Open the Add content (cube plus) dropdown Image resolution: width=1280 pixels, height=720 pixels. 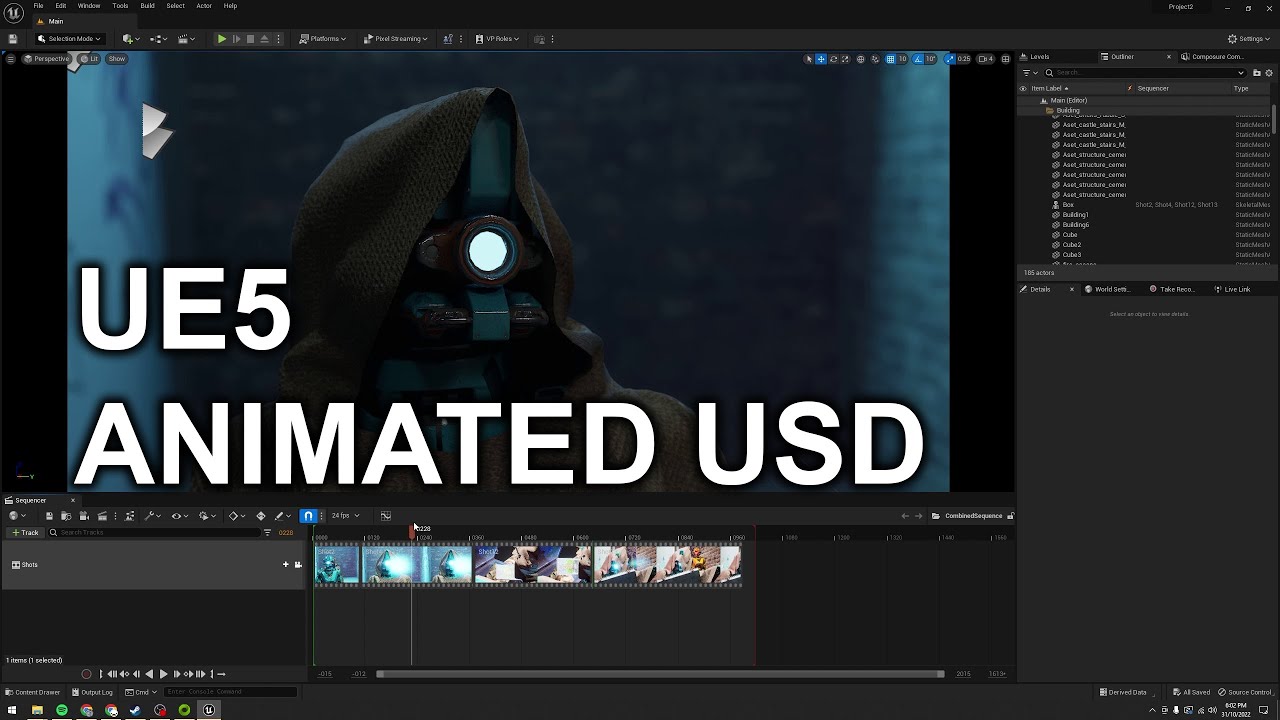click(131, 39)
